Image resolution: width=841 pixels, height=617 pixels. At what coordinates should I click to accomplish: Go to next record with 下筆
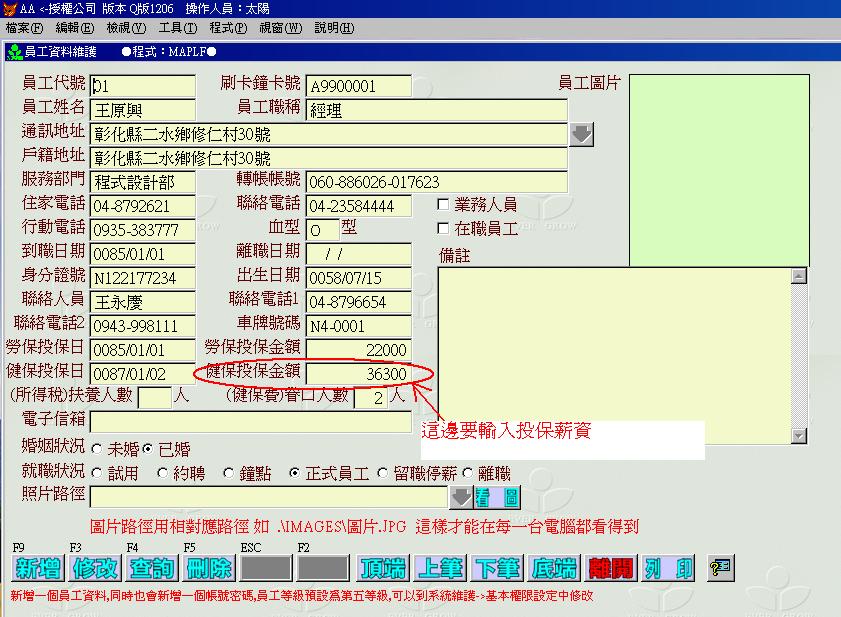pos(497,568)
